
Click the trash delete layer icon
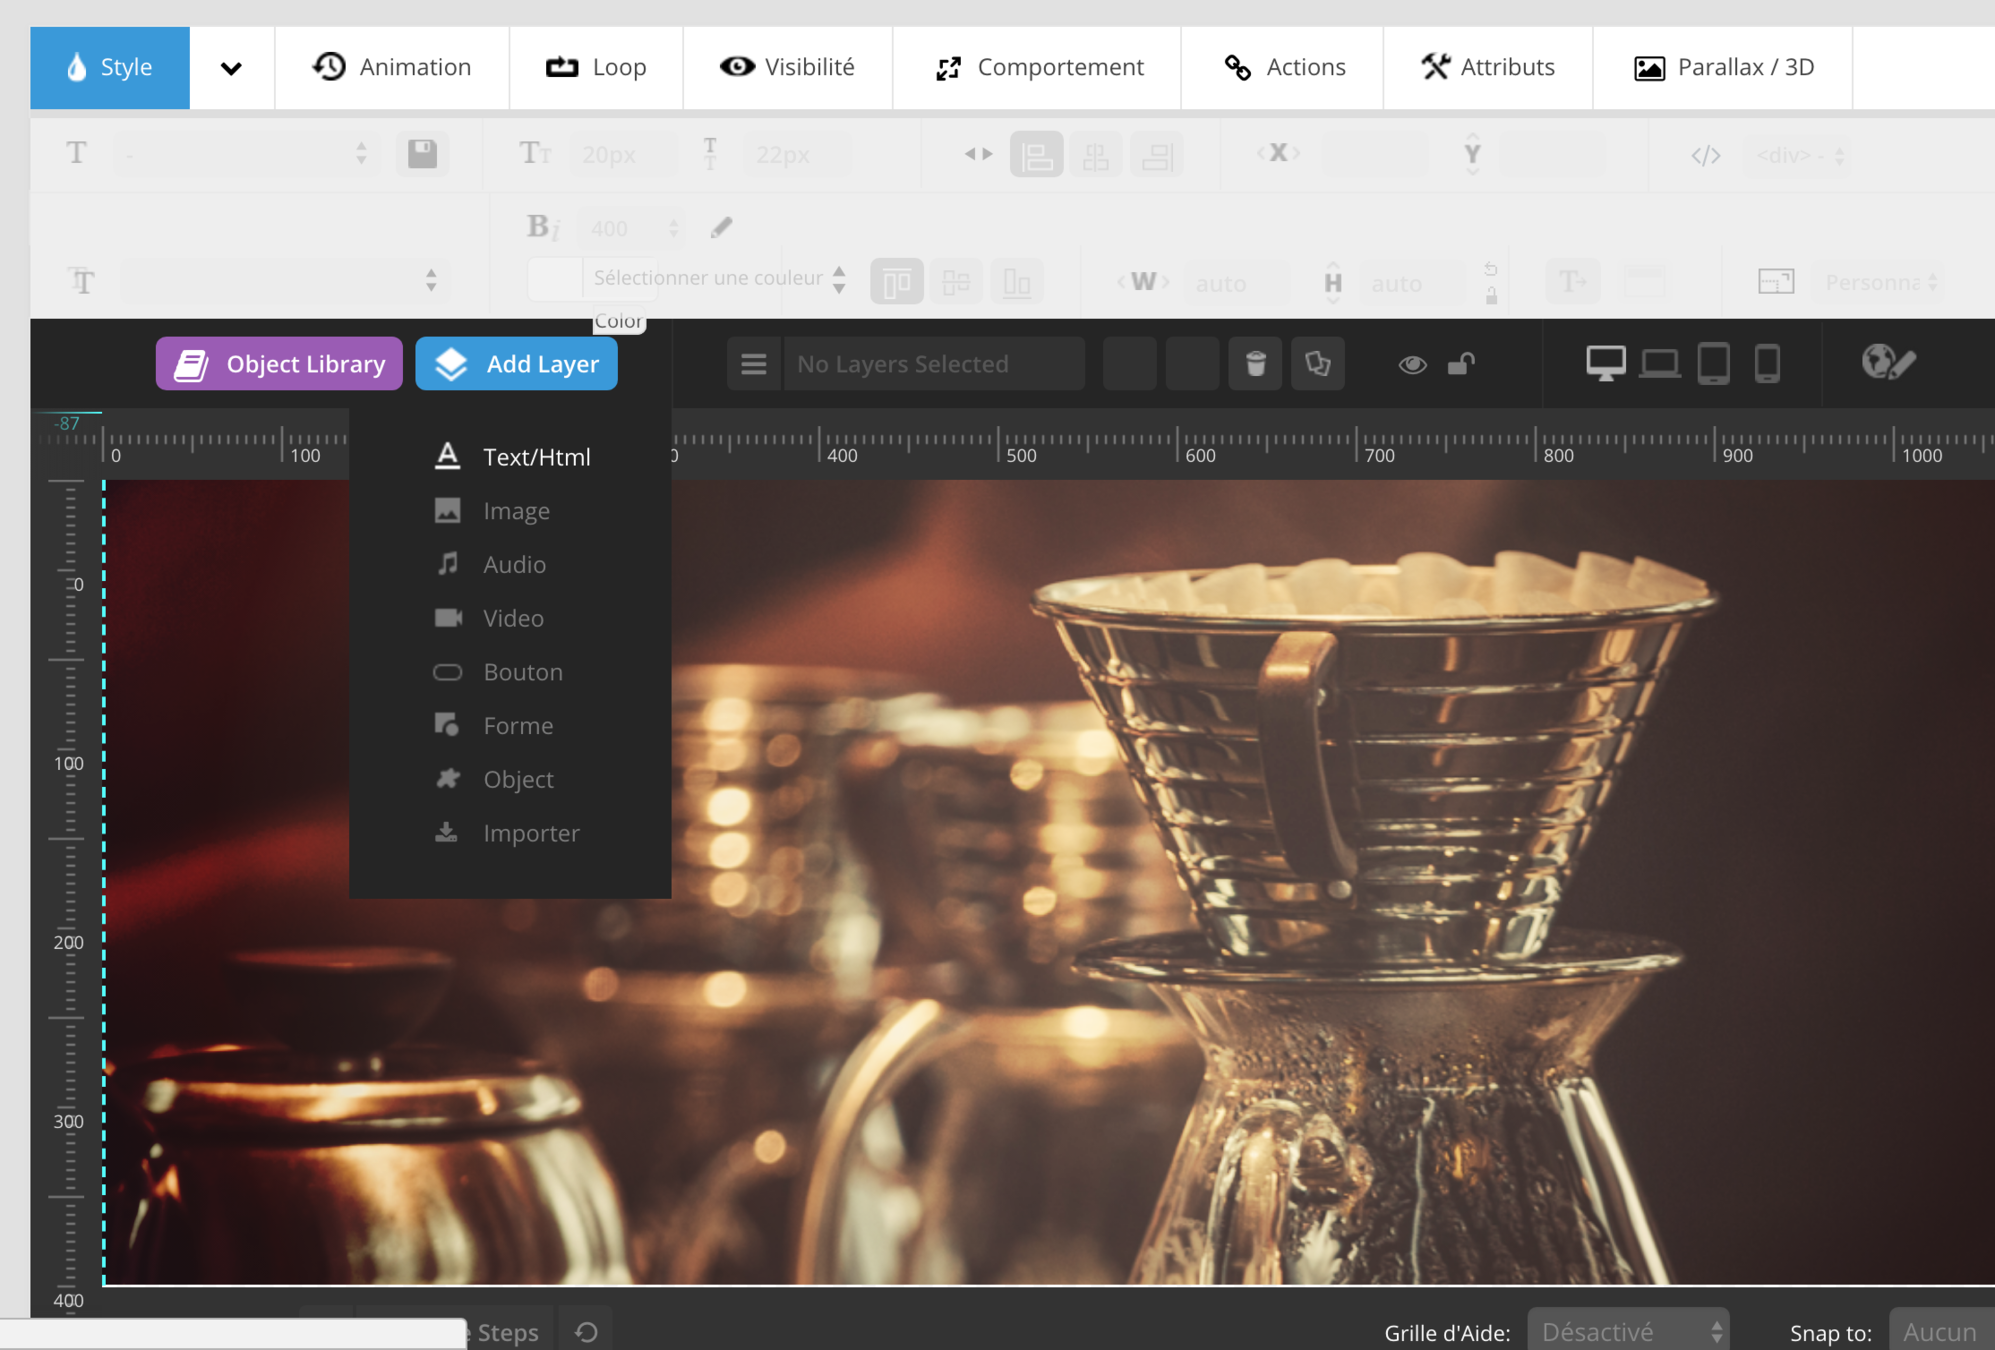[x=1255, y=364]
